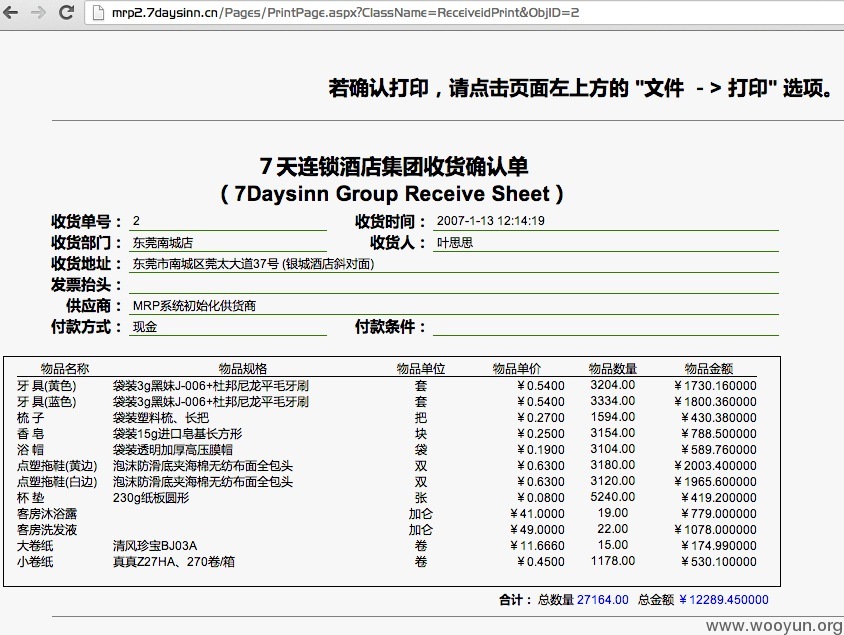This screenshot has height=635, width=844.
Task: Click the 物品数量 column header
Action: 613,369
